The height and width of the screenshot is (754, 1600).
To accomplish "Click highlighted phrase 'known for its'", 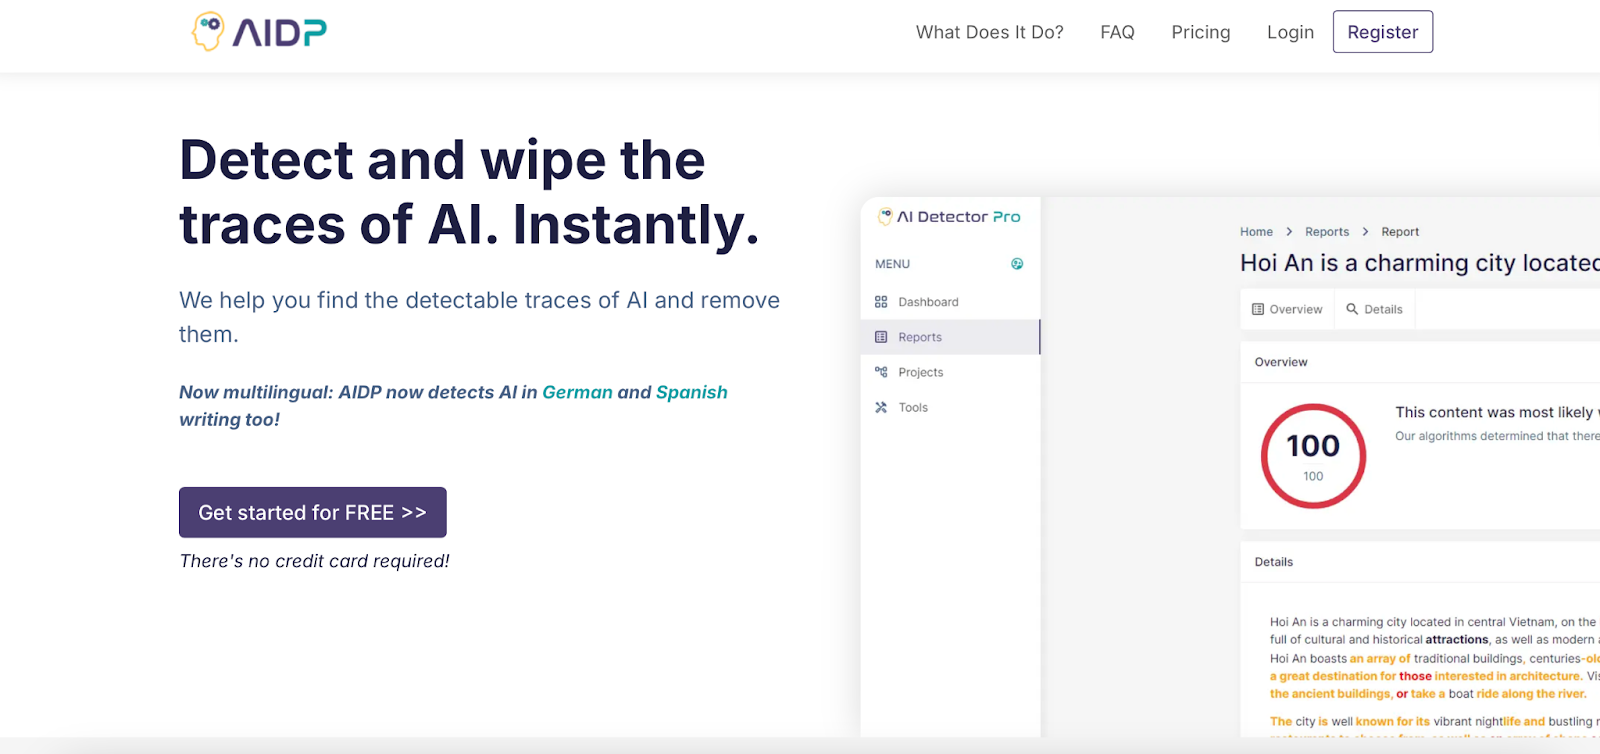I will pyautogui.click(x=1393, y=721).
